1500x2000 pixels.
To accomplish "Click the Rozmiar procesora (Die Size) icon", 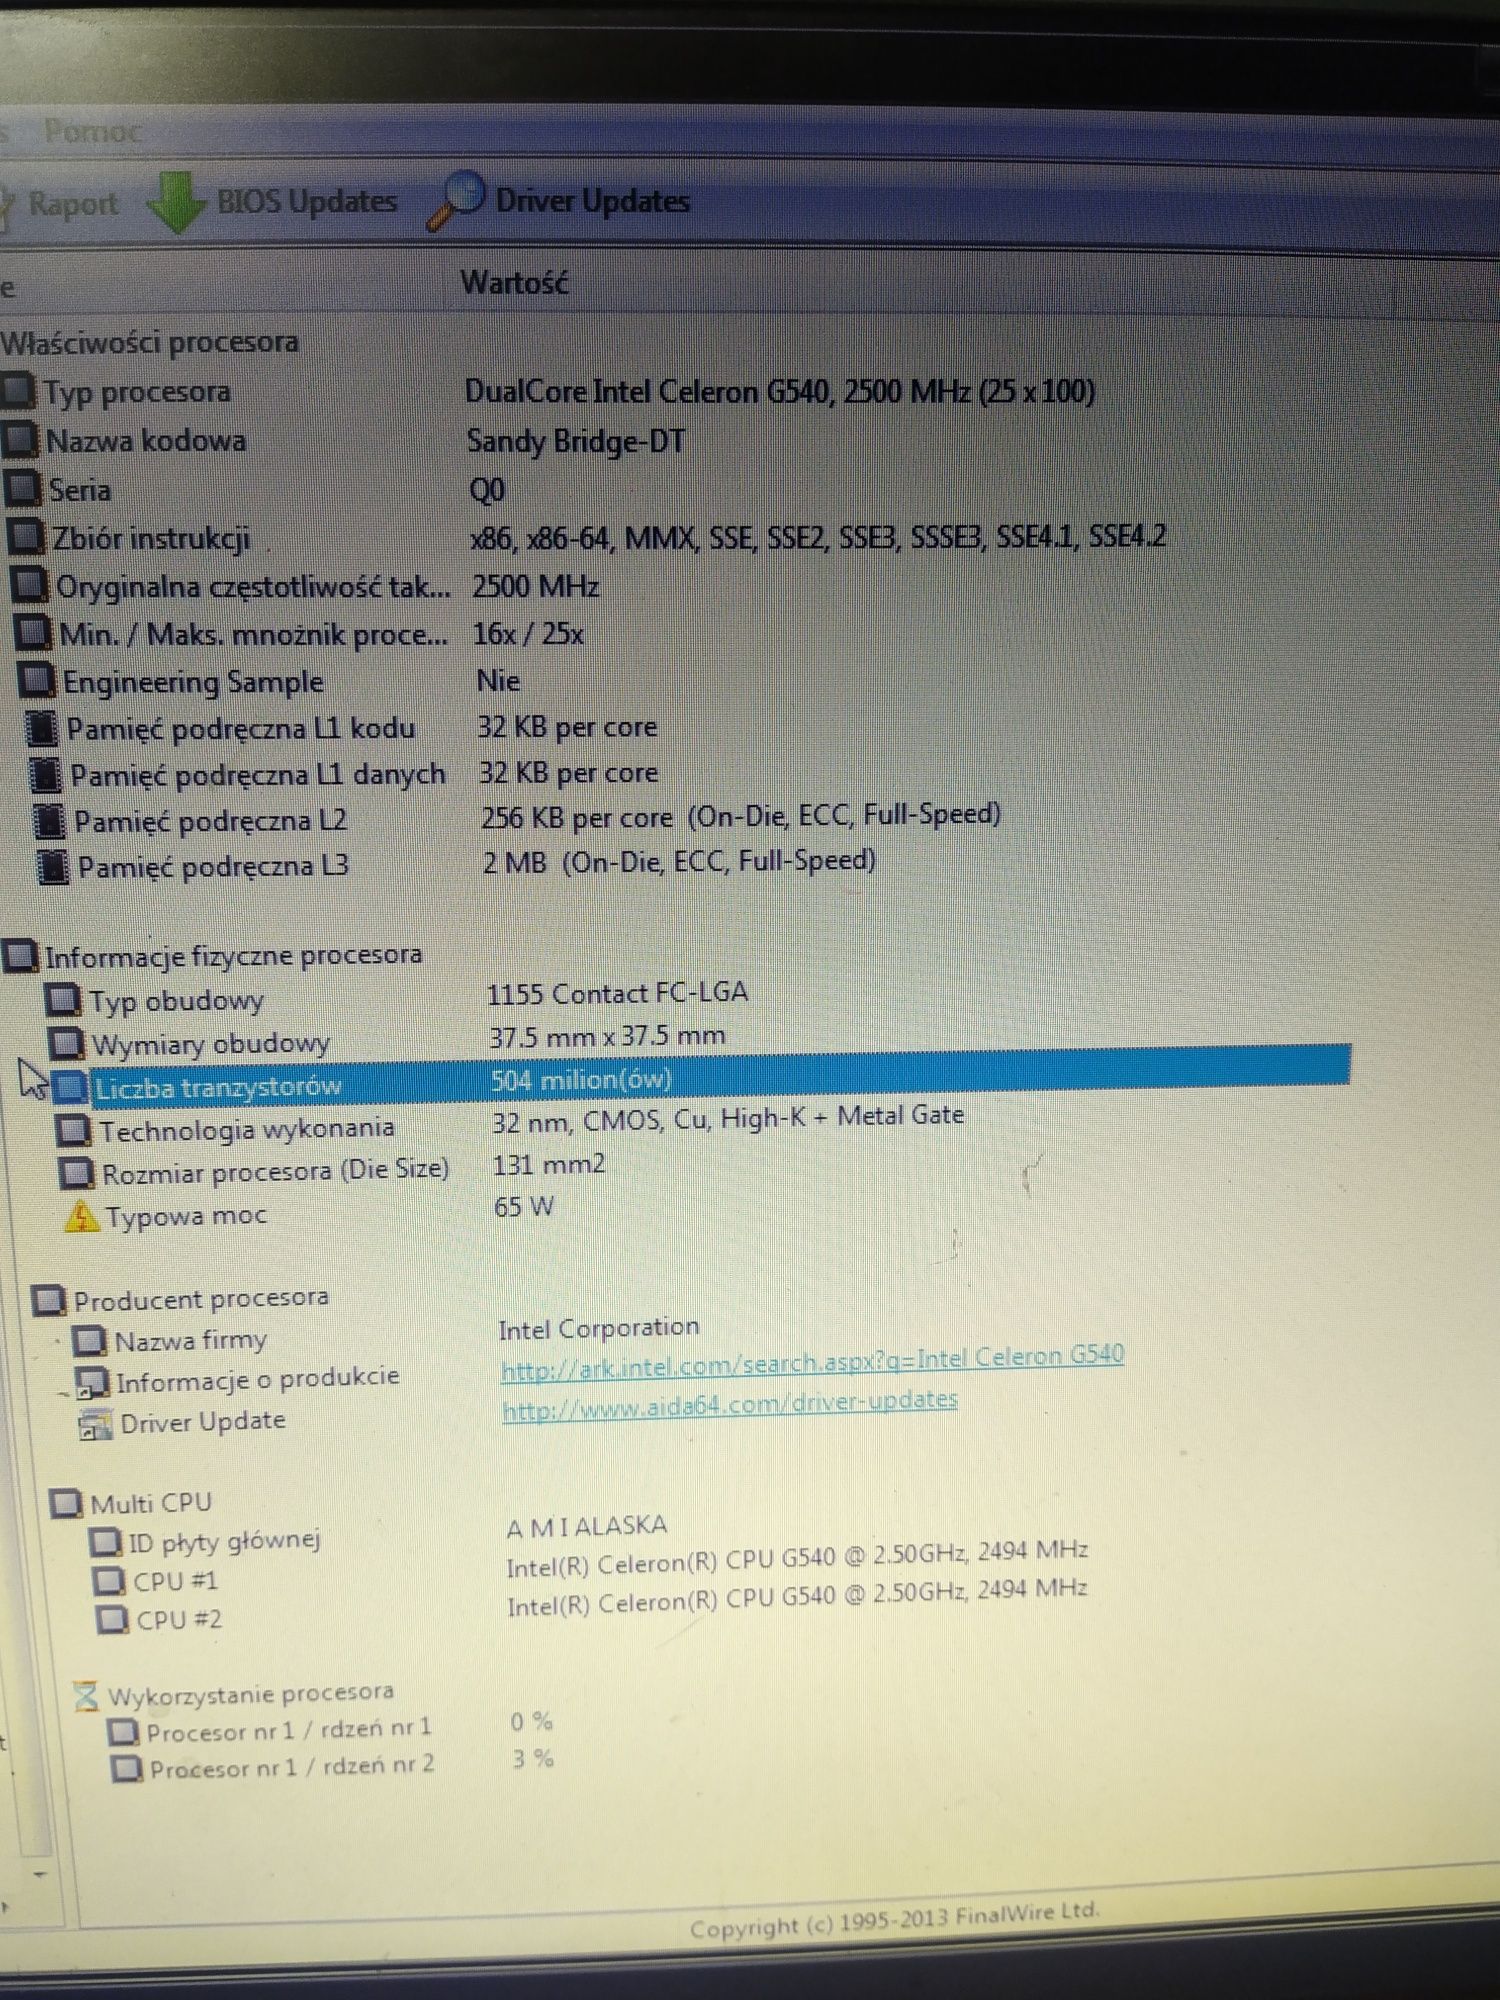I will click(x=76, y=1173).
